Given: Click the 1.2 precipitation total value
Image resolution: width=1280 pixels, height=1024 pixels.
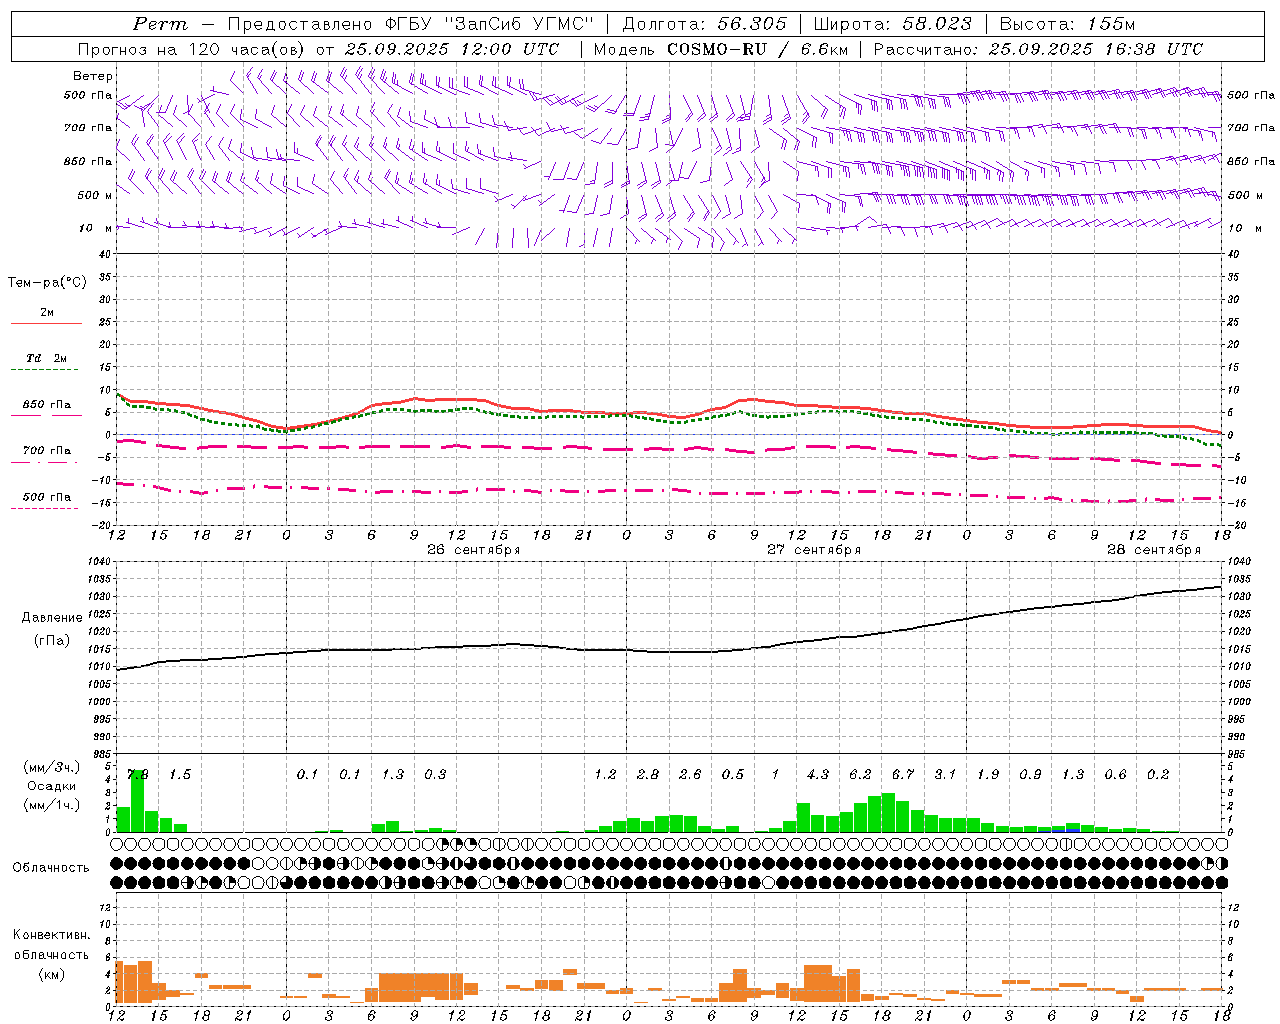Looking at the screenshot, I should coord(605,775).
